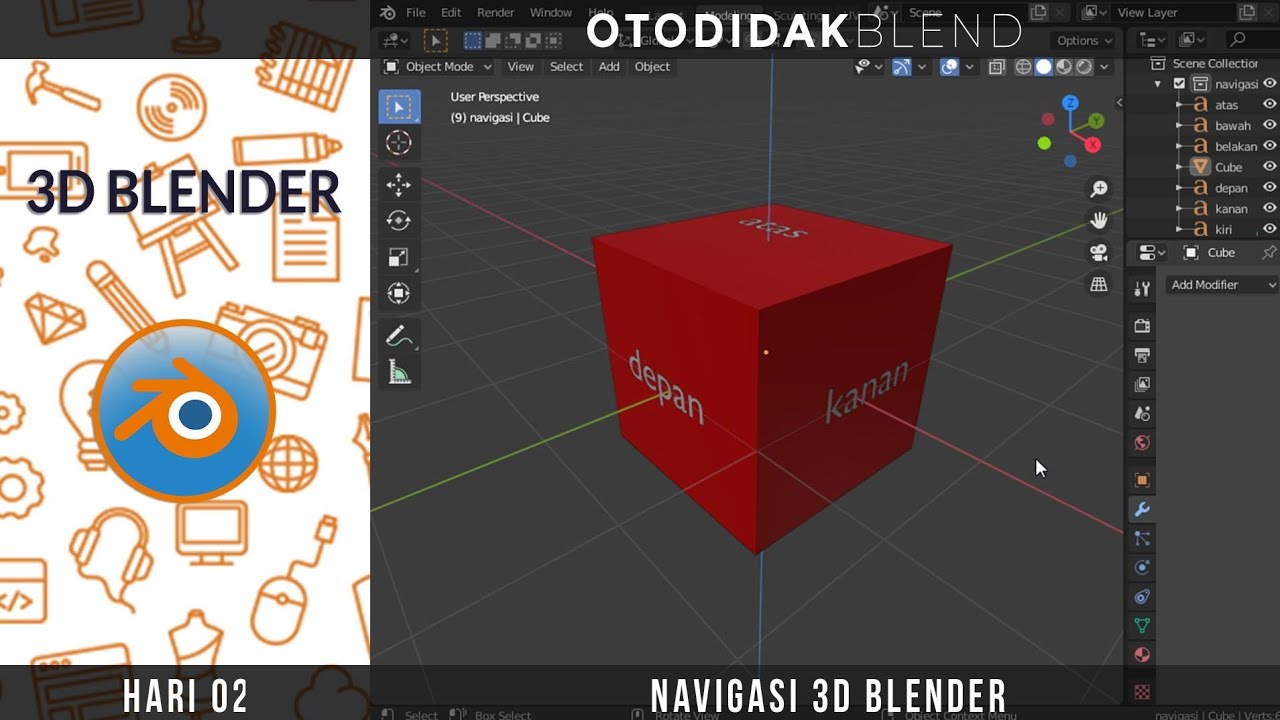Click the X axis on navigation gizmo

(x=1093, y=145)
